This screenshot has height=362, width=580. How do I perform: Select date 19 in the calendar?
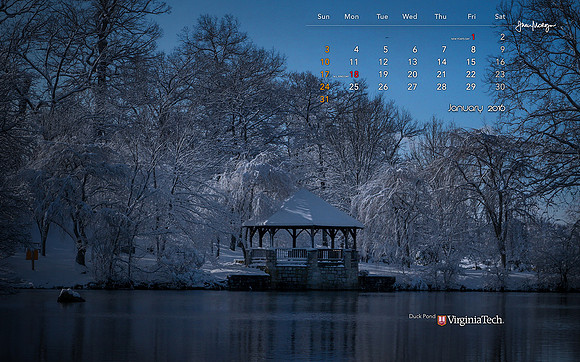click(x=383, y=74)
